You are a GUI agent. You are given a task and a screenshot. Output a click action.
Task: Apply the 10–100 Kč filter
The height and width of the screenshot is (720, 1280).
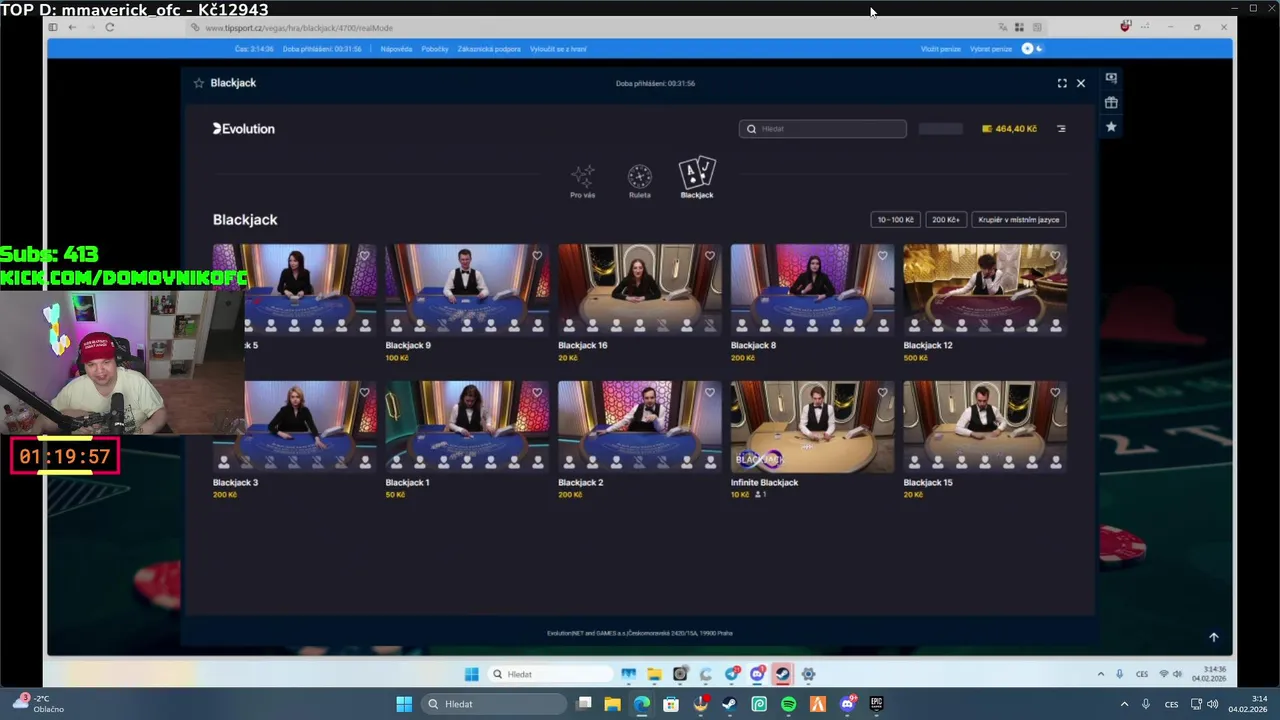click(895, 220)
